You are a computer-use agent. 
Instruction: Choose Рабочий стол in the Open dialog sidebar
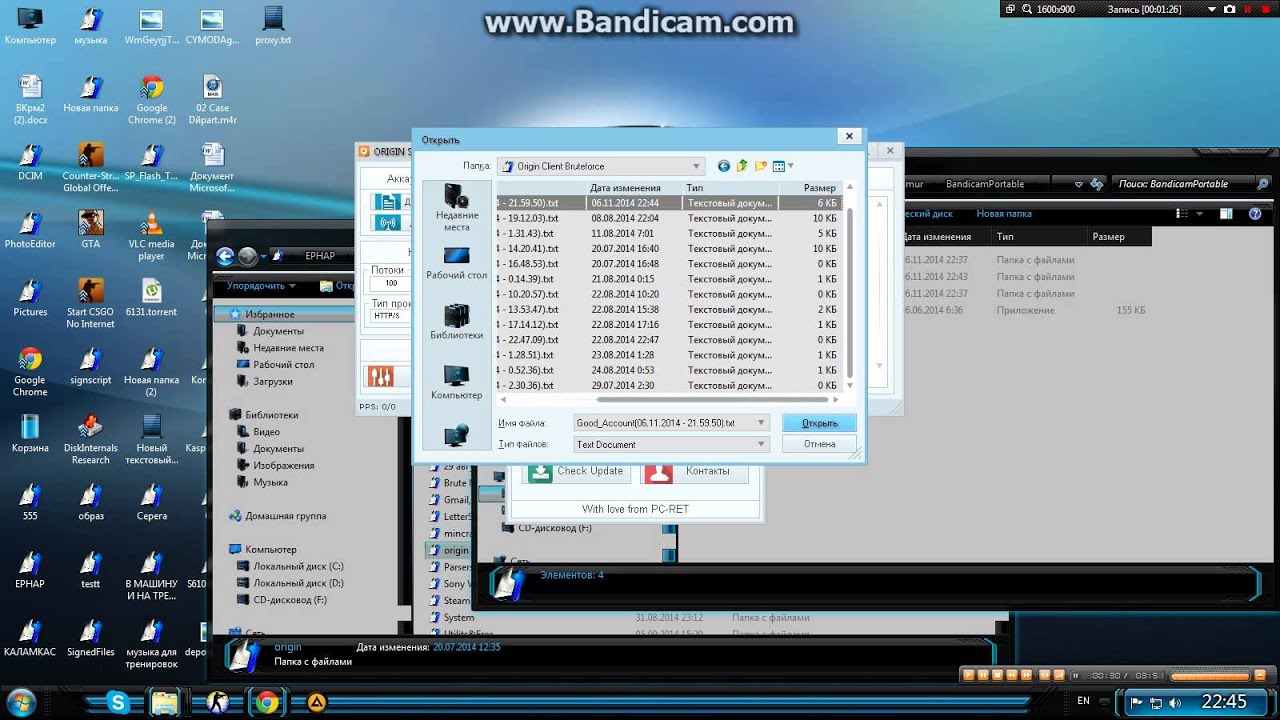pos(456,263)
